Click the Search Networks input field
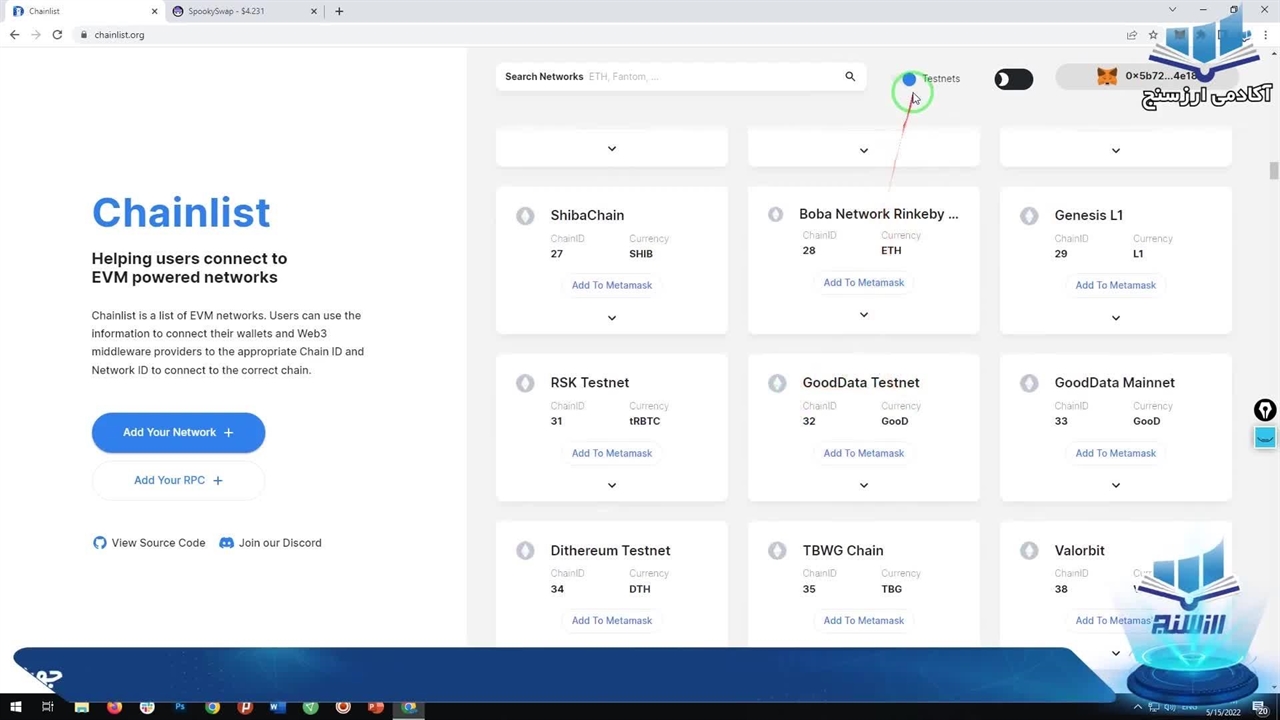Viewport: 1280px width, 720px height. [680, 76]
